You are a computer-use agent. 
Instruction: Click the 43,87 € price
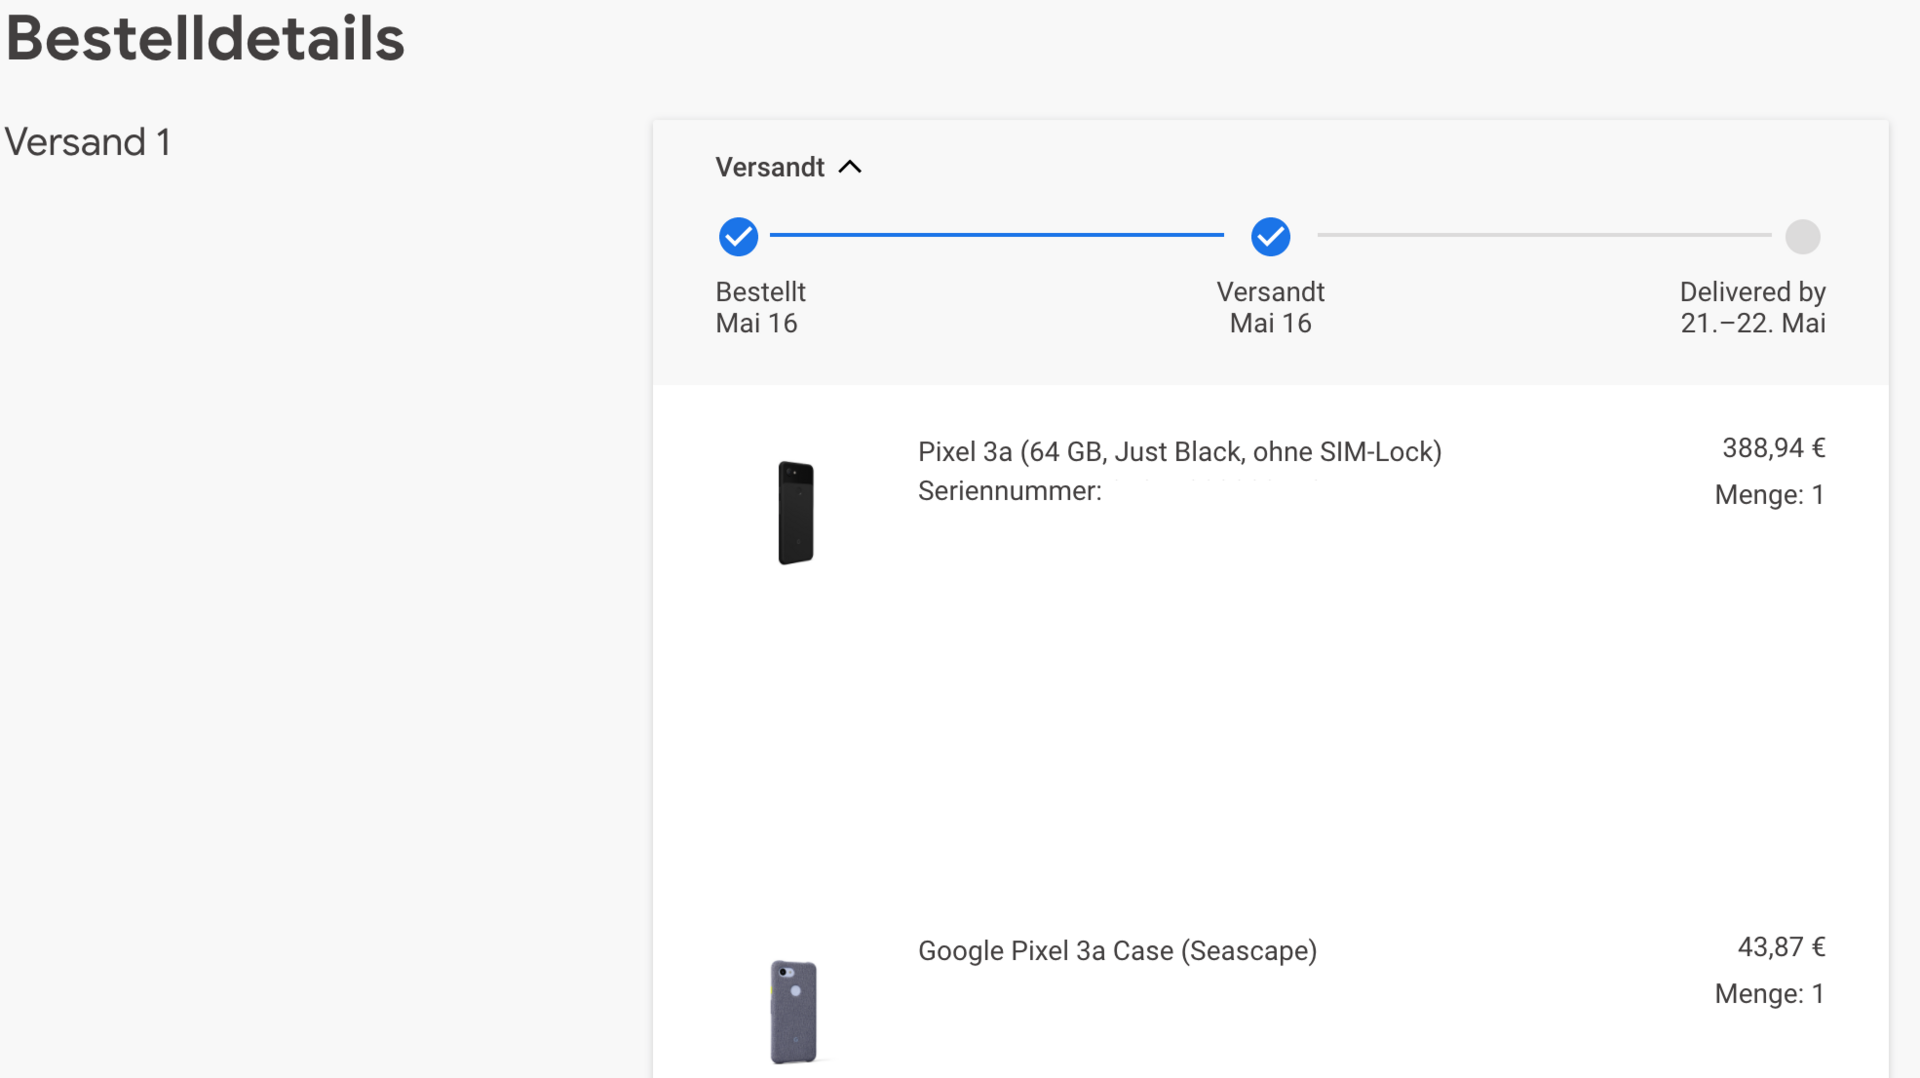pos(1781,947)
